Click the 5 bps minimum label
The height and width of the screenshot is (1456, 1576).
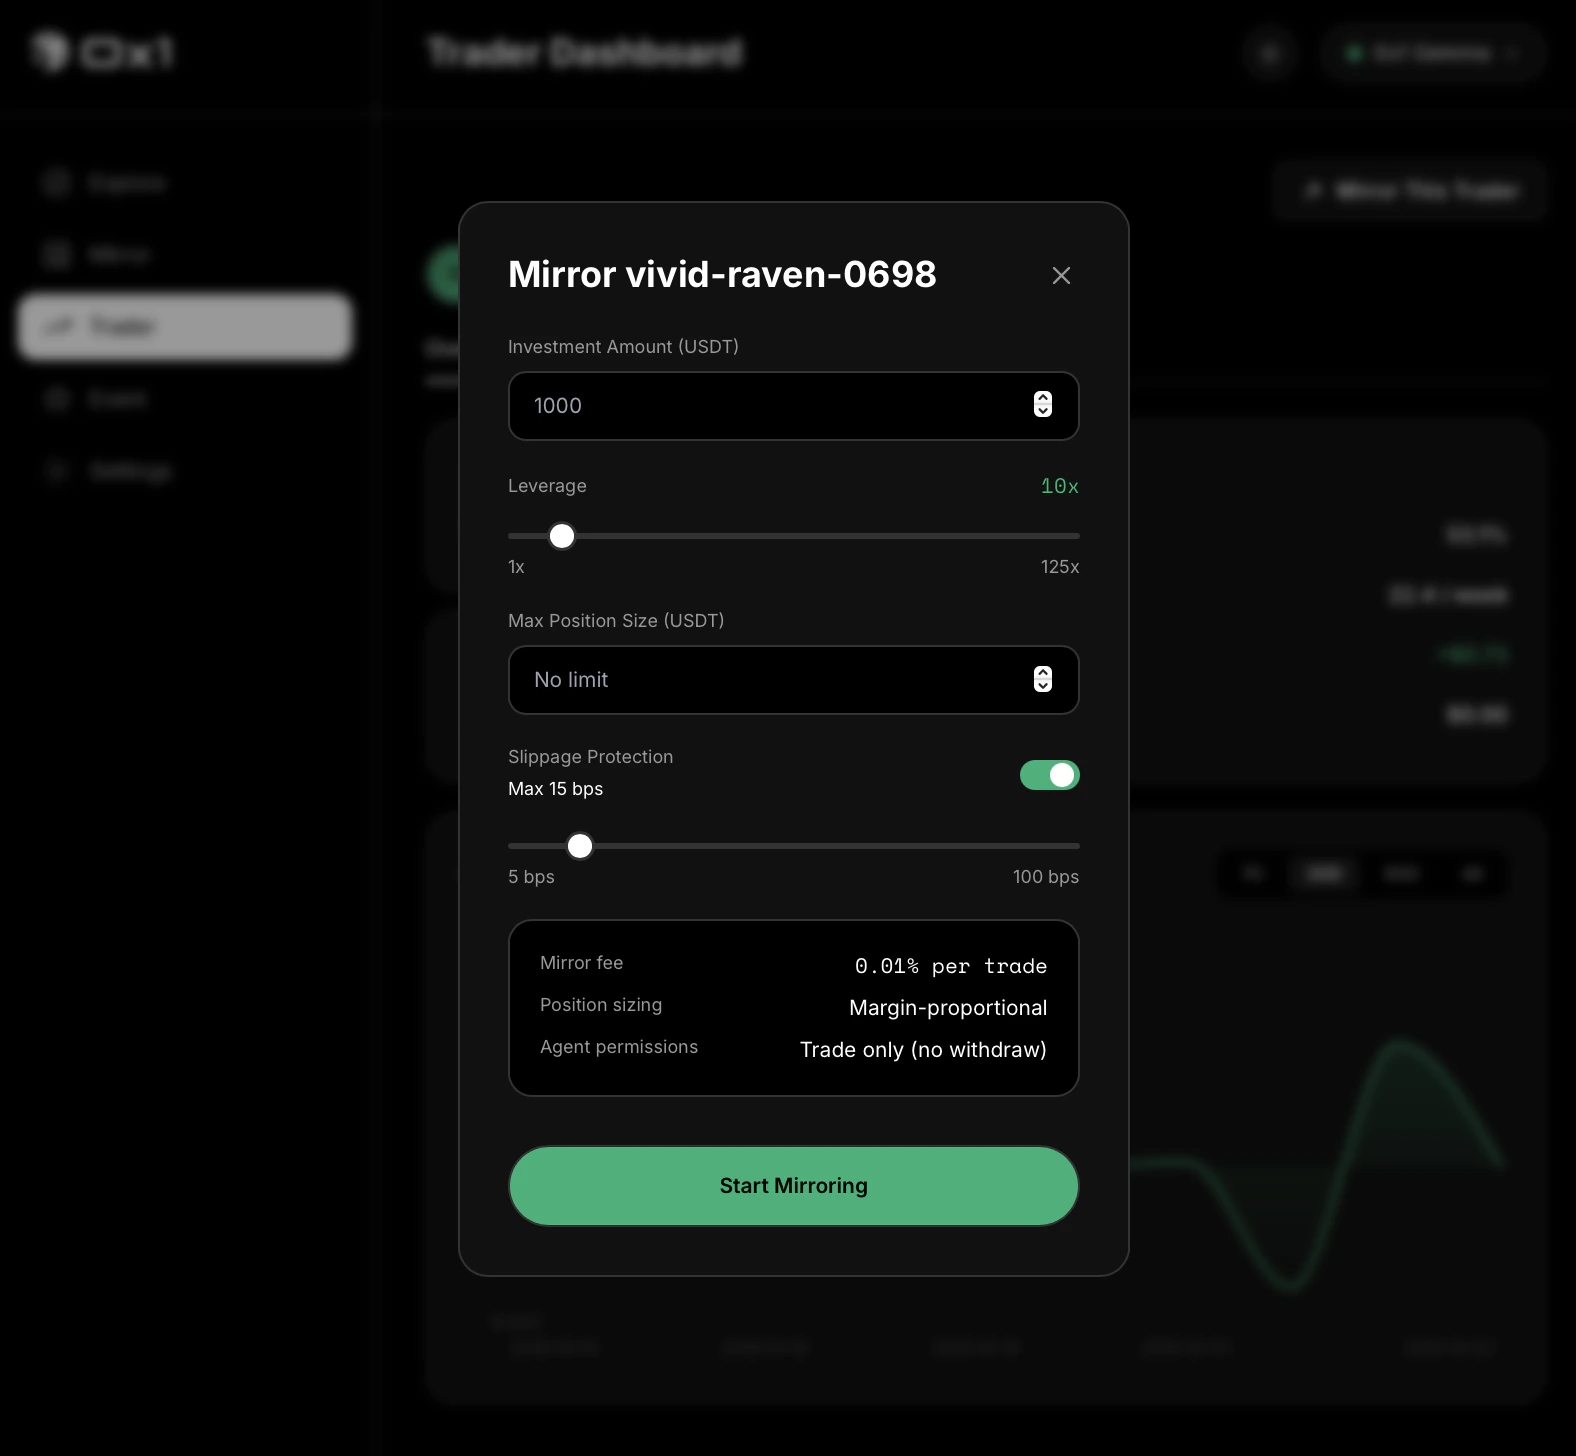pos(531,877)
